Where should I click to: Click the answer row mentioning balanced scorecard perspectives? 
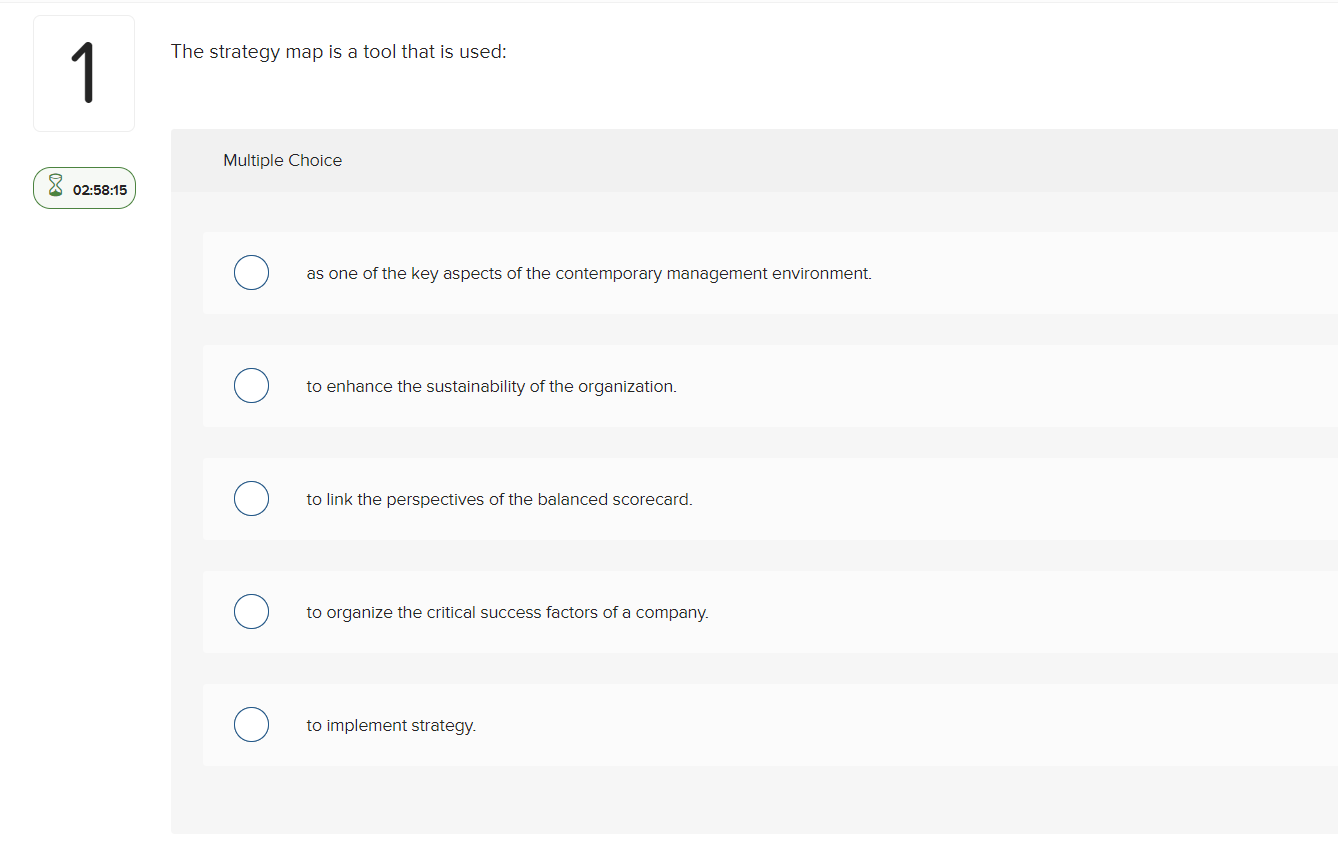pyautogui.click(x=600, y=498)
